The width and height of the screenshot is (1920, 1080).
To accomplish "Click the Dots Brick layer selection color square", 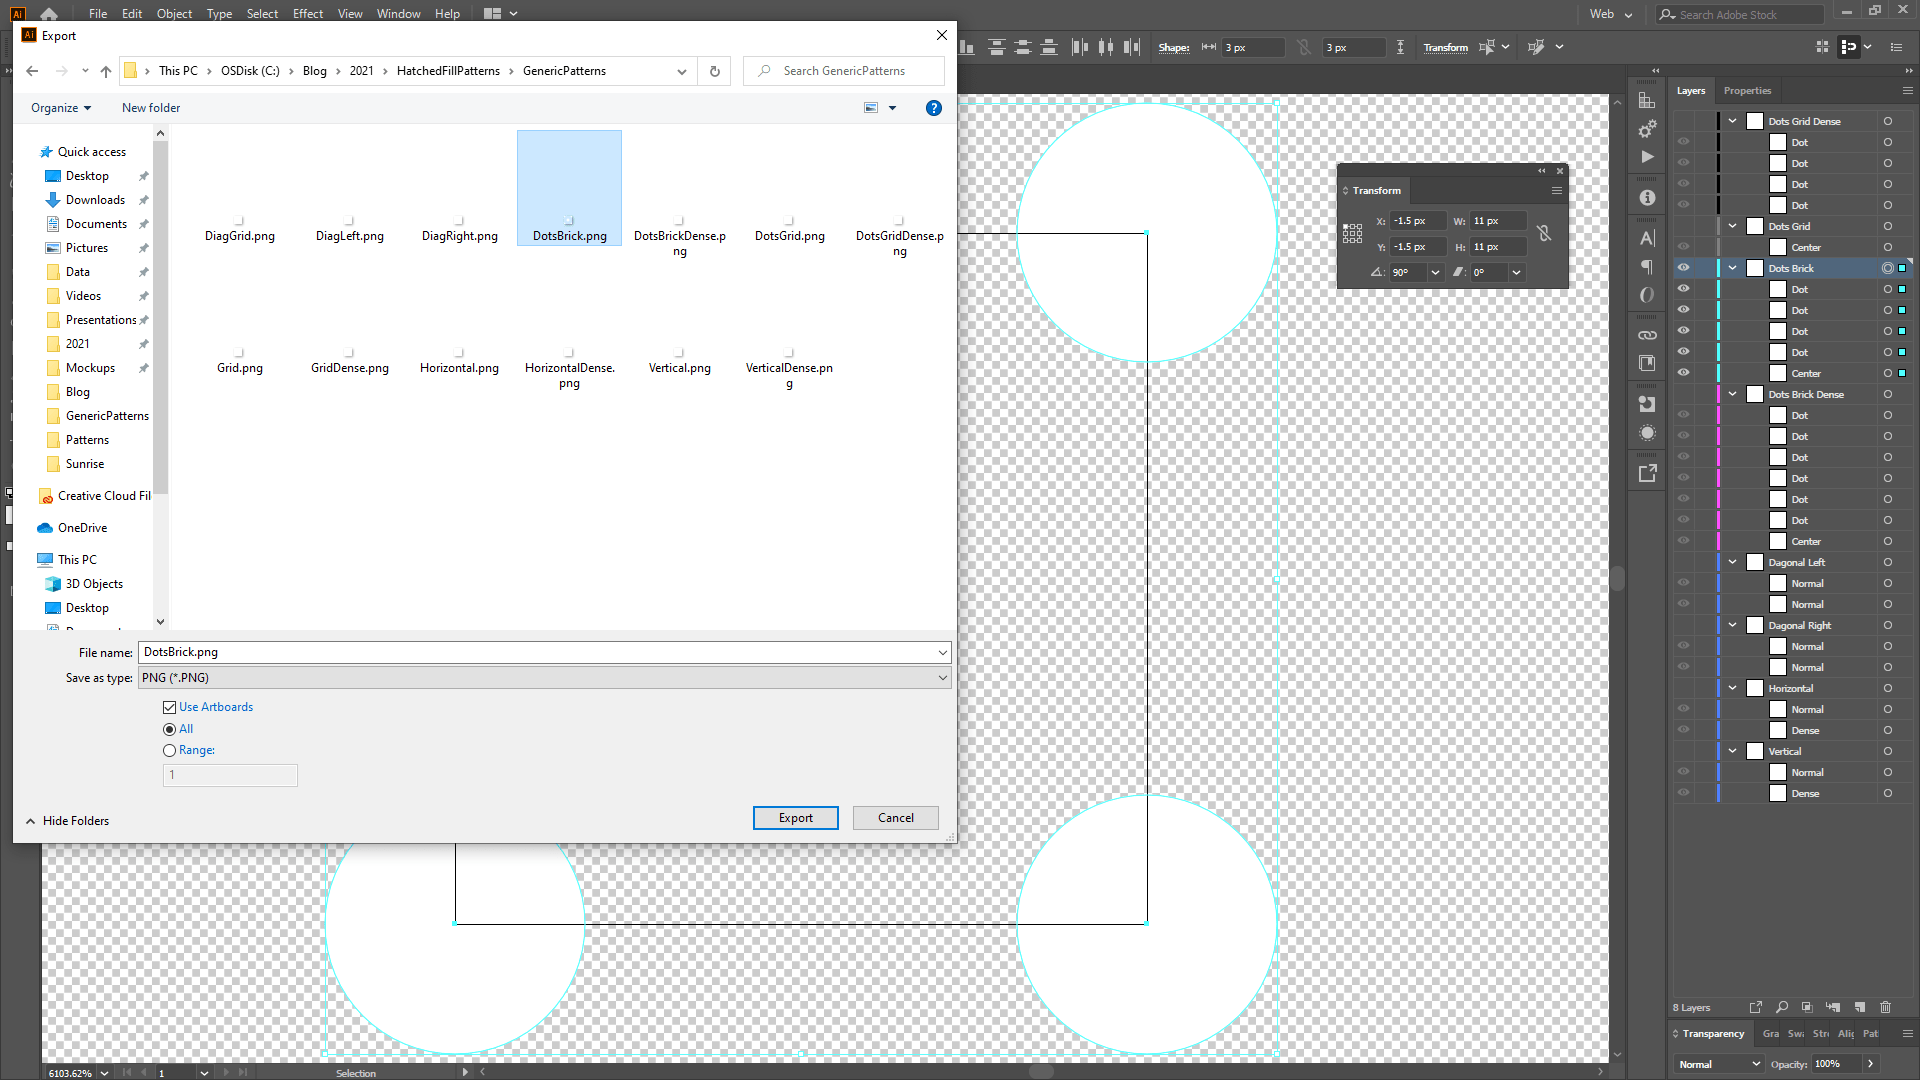I will pos(1902,268).
